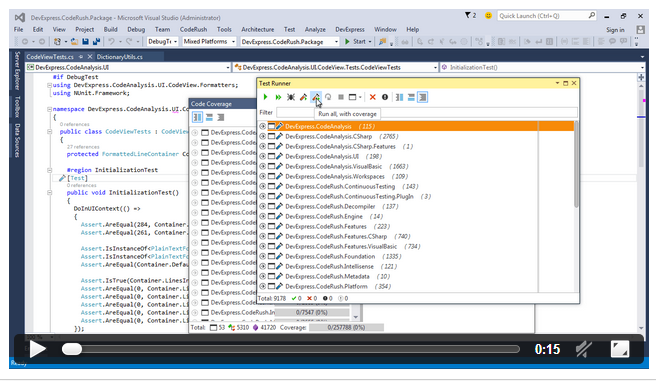Expand the DevExpress.CodeRush.Intellisense node
Screen dimensions: 656x381
[262, 266]
